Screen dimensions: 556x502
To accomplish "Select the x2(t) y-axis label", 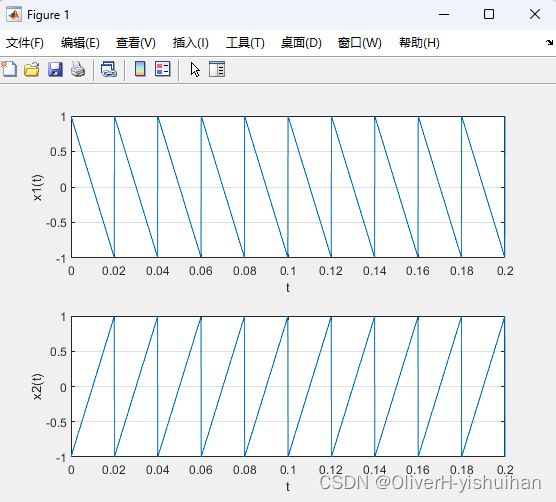I will tap(37, 386).
